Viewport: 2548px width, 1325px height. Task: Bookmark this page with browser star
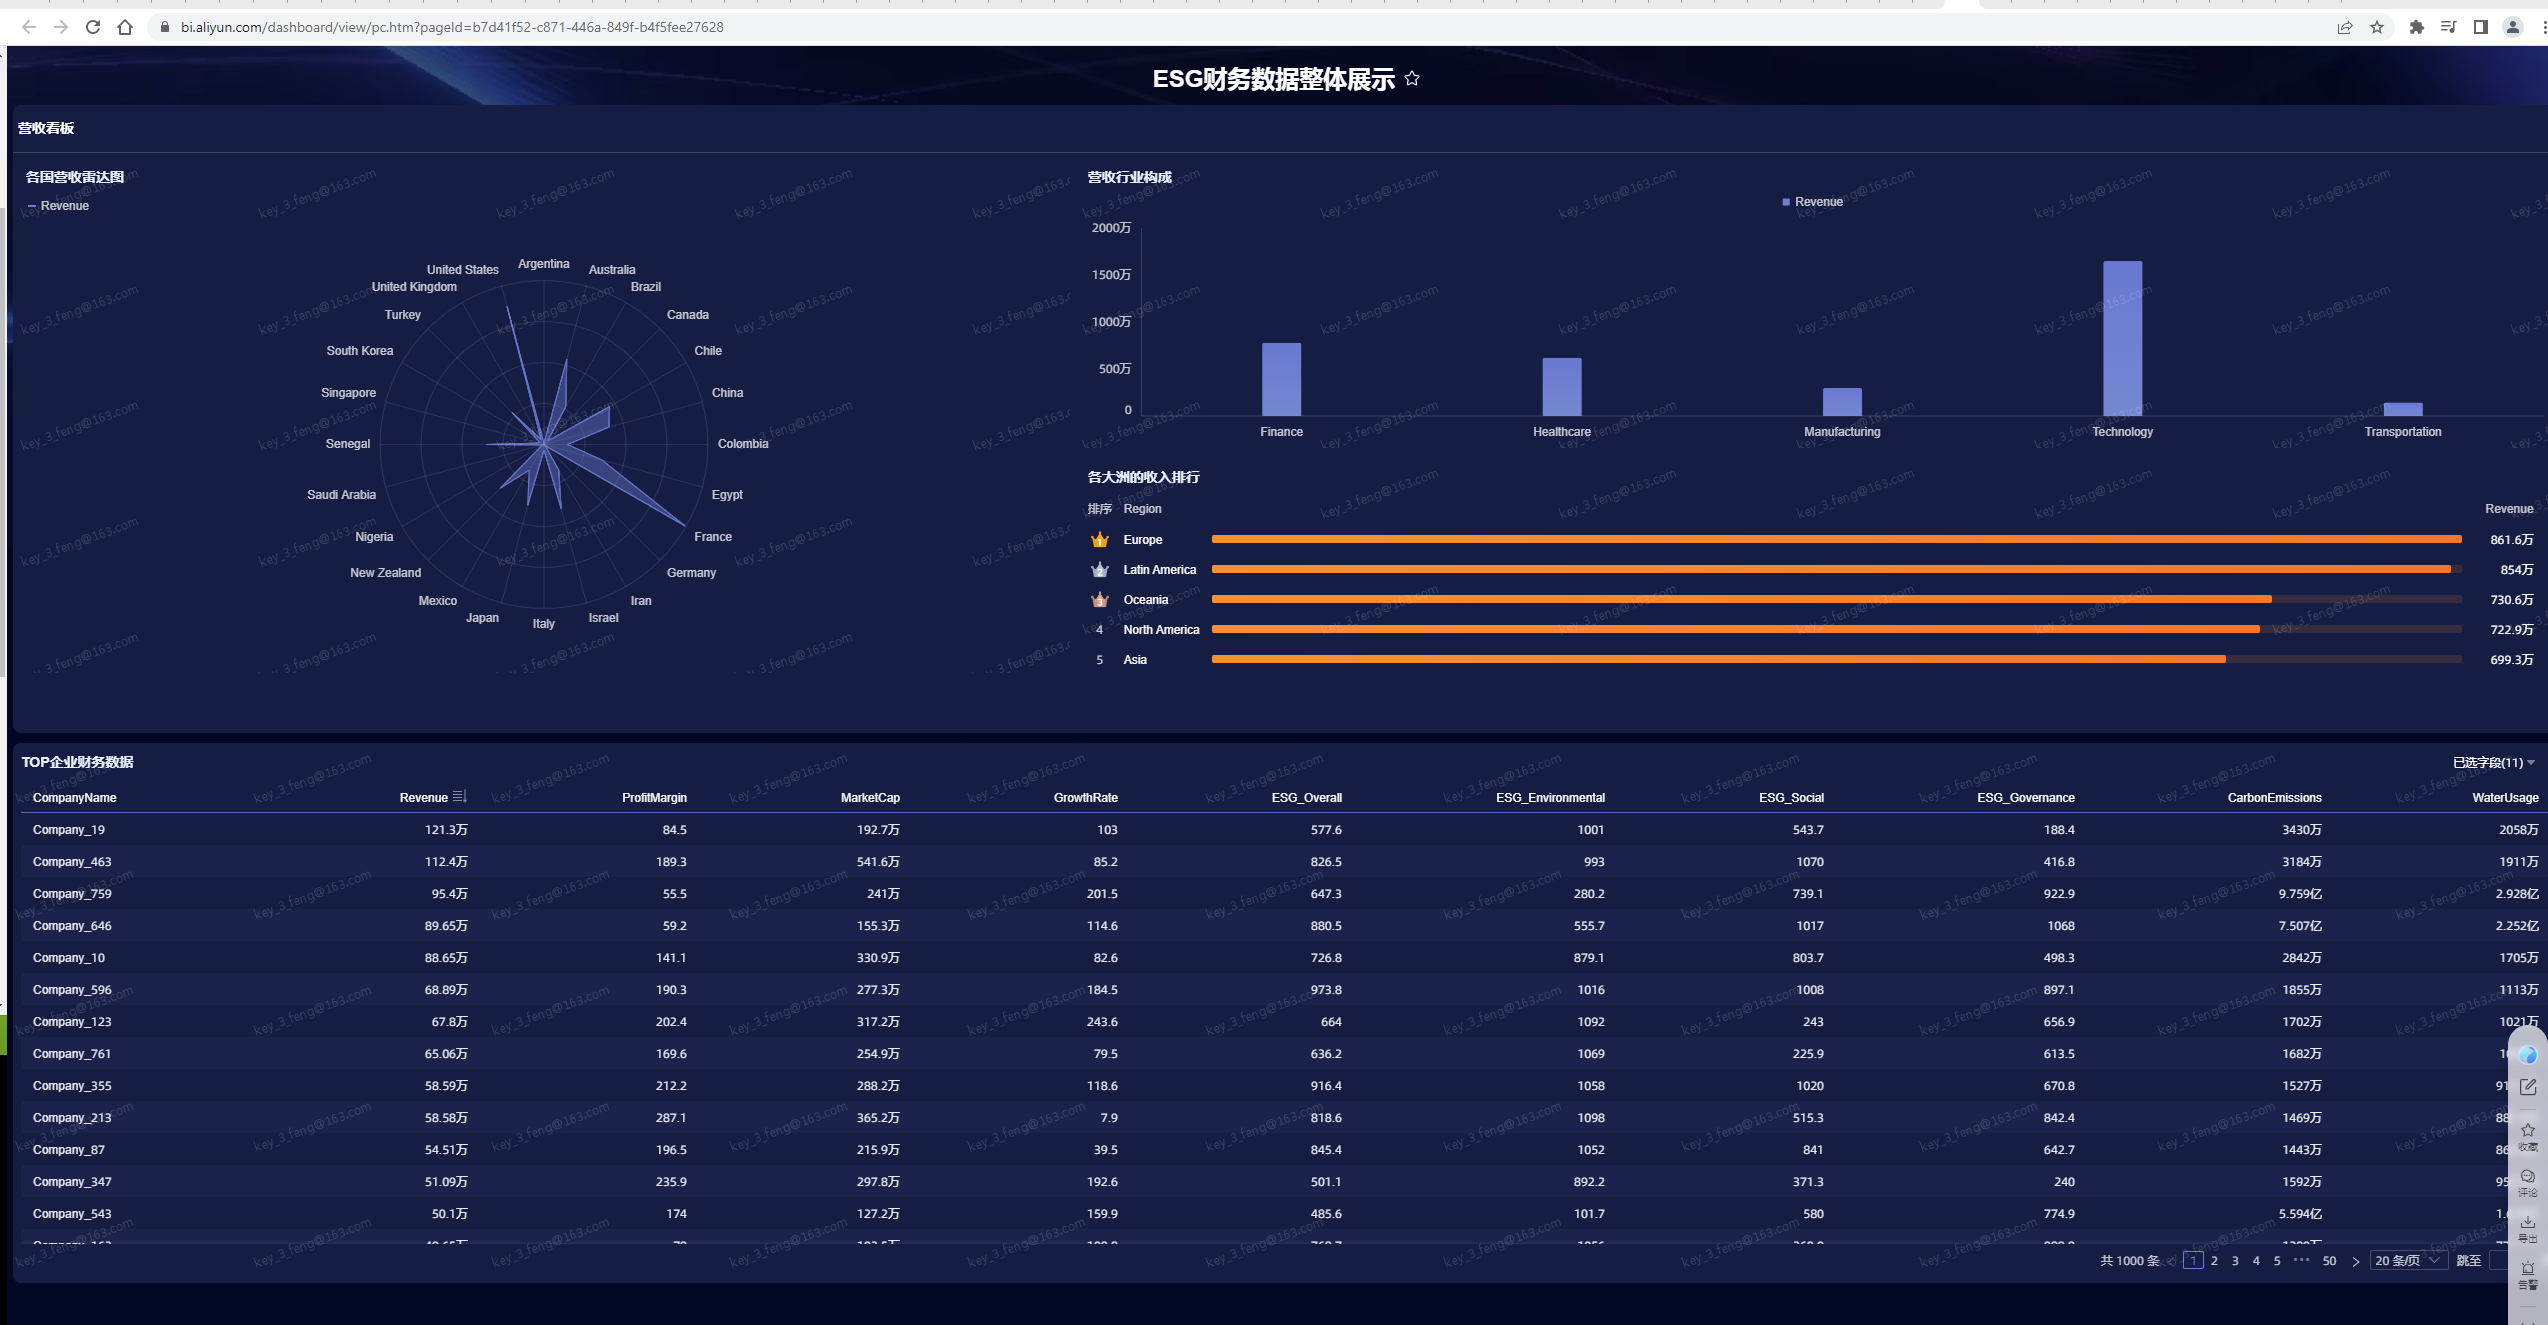click(x=2377, y=27)
